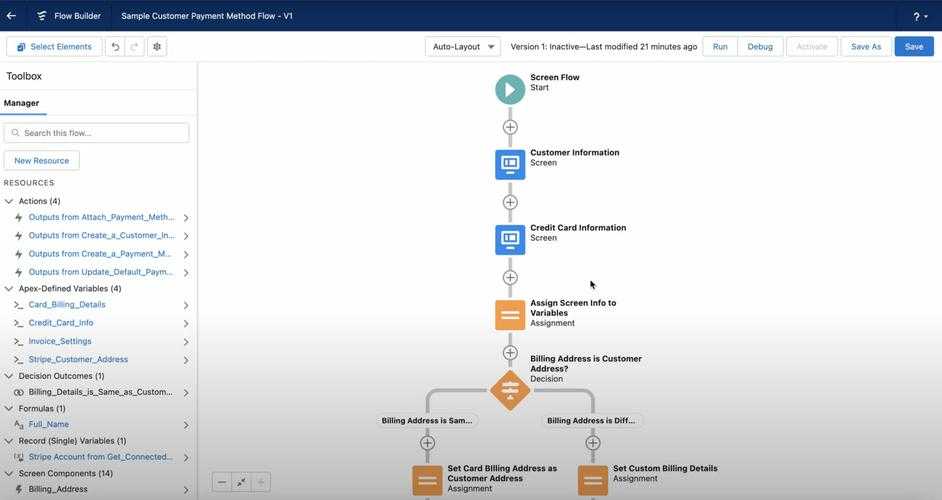Show details chevron for Outputs from Attach_Payment_Meth
This screenshot has width=942, height=500.
(186, 218)
